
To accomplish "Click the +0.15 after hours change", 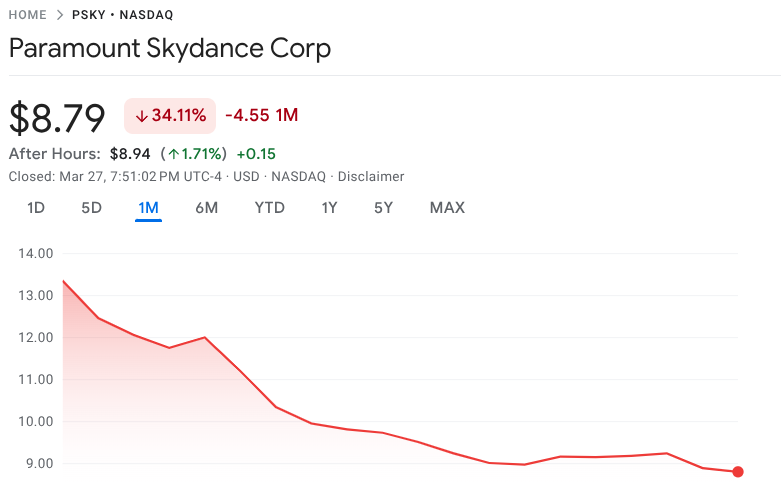I will [x=256, y=154].
